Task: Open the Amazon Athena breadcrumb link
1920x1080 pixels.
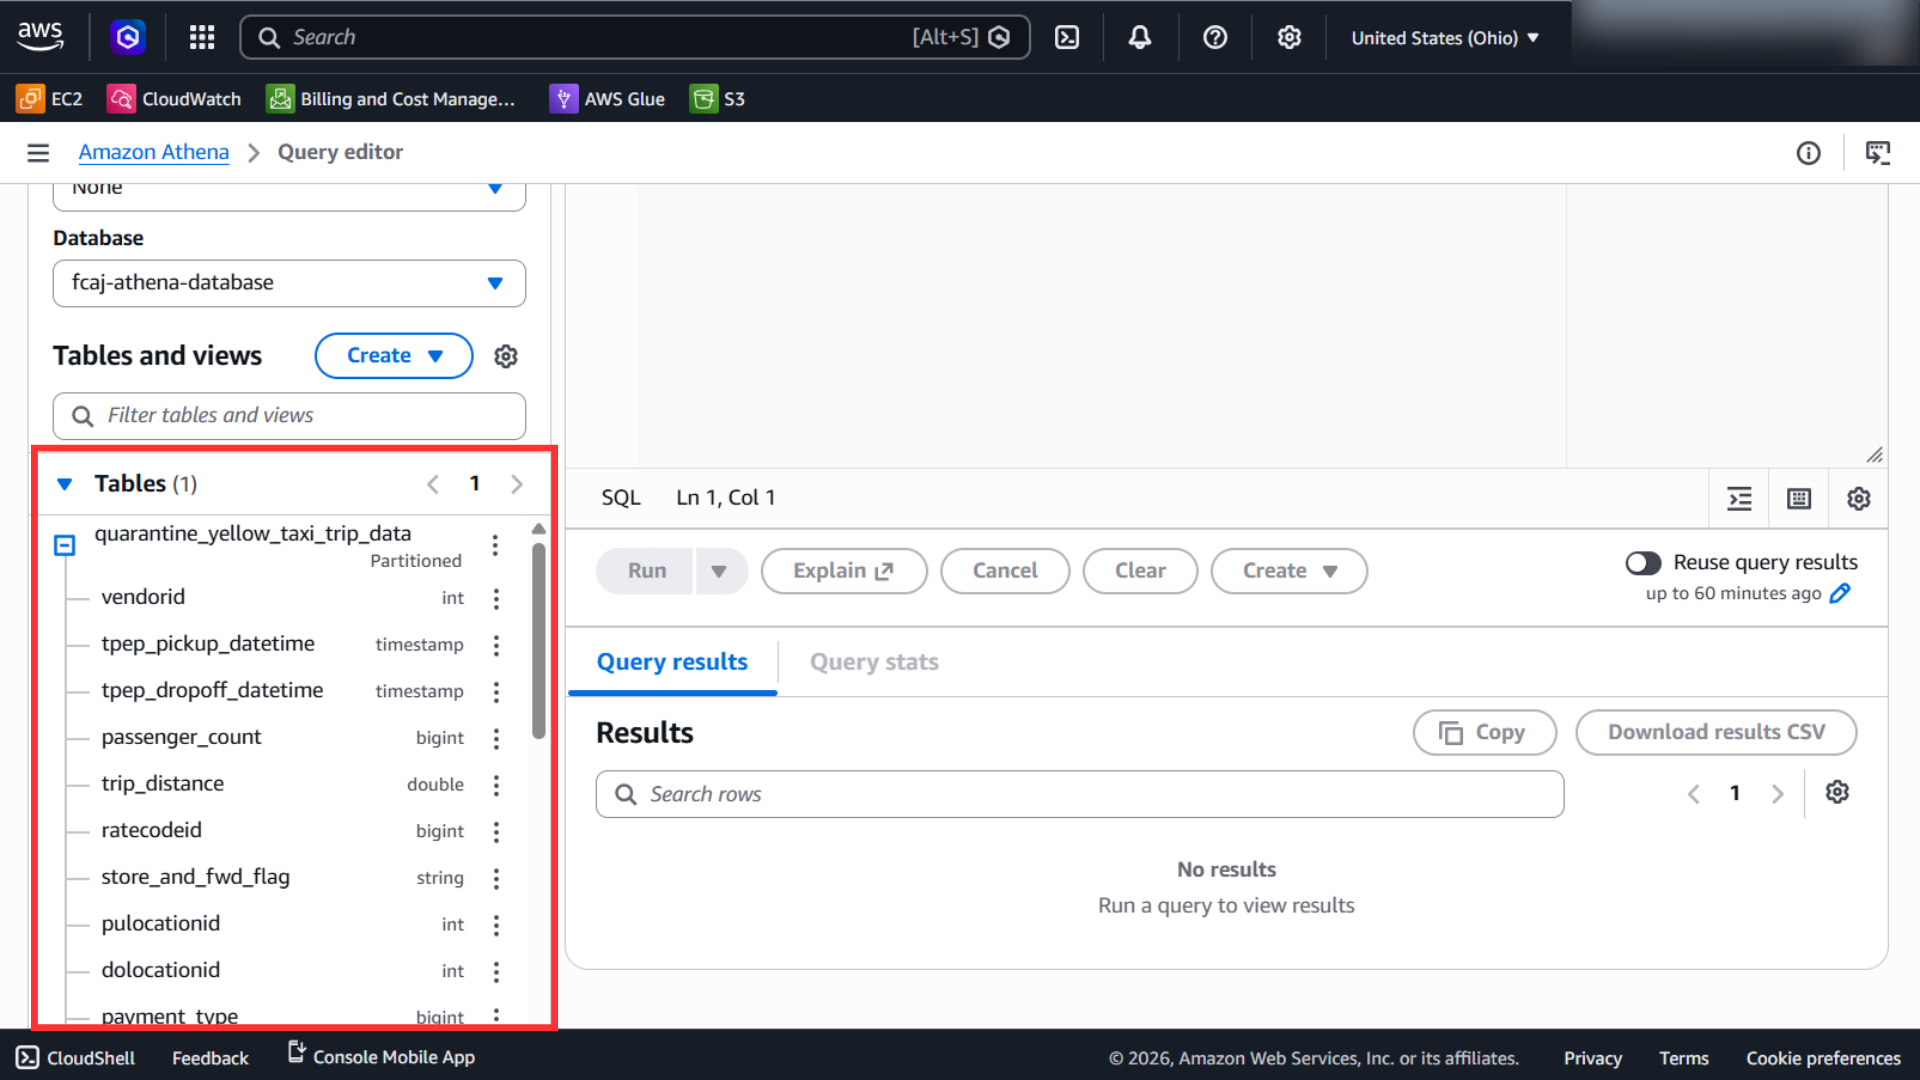Action: pyautogui.click(x=154, y=152)
